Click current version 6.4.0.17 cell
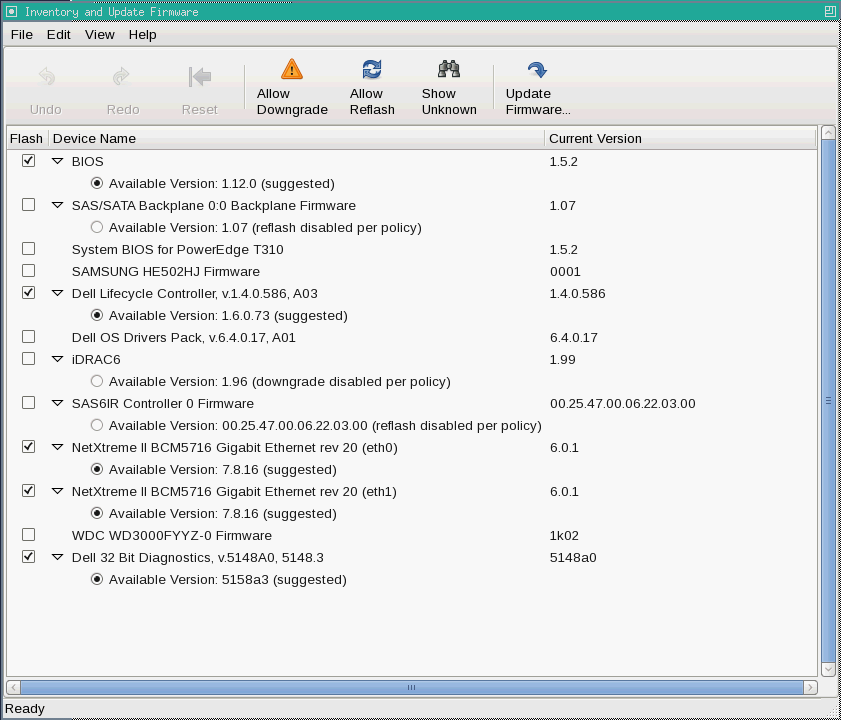This screenshot has width=841, height=720. (x=573, y=337)
